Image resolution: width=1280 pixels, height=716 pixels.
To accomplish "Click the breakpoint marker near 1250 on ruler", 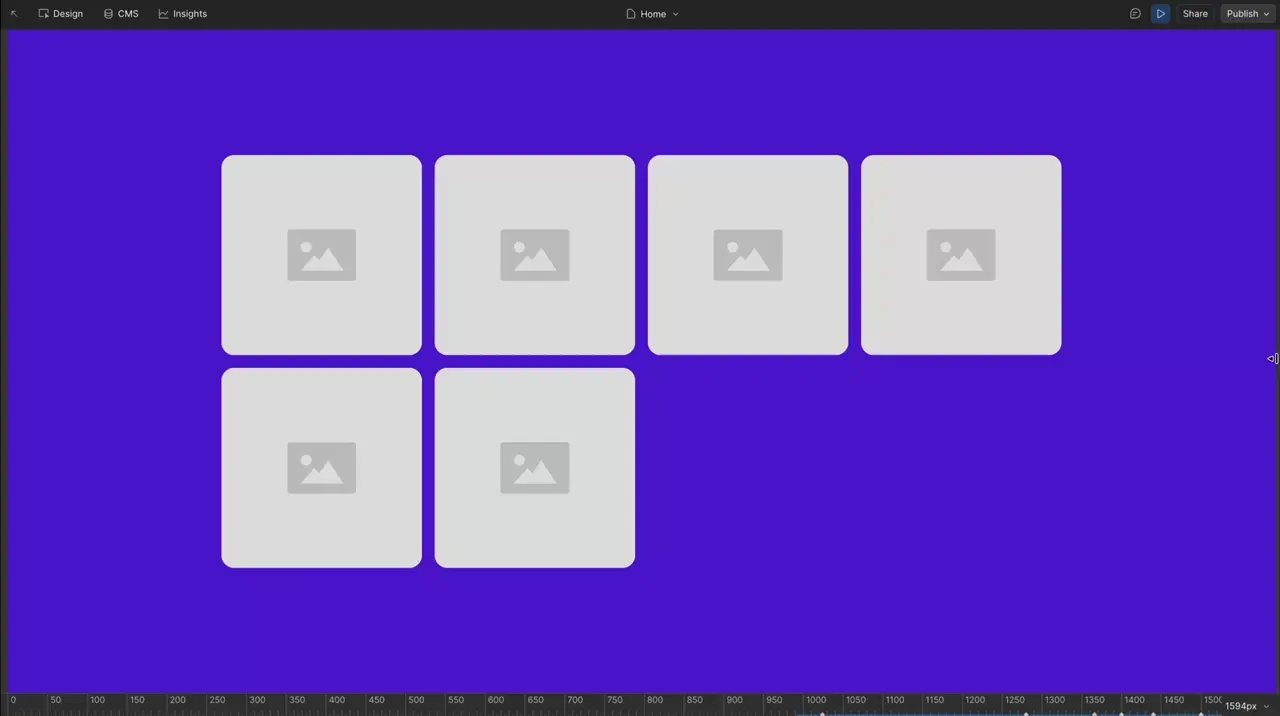I will (x=1026, y=713).
